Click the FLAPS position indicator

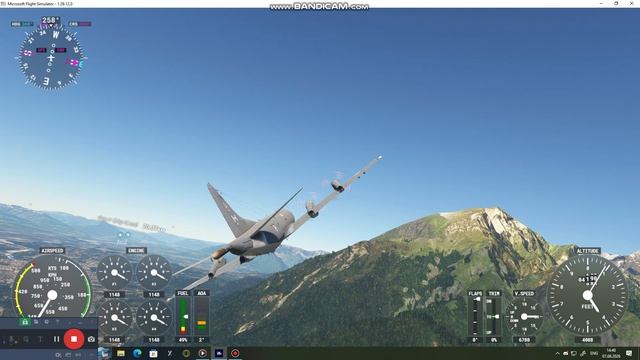475,316
